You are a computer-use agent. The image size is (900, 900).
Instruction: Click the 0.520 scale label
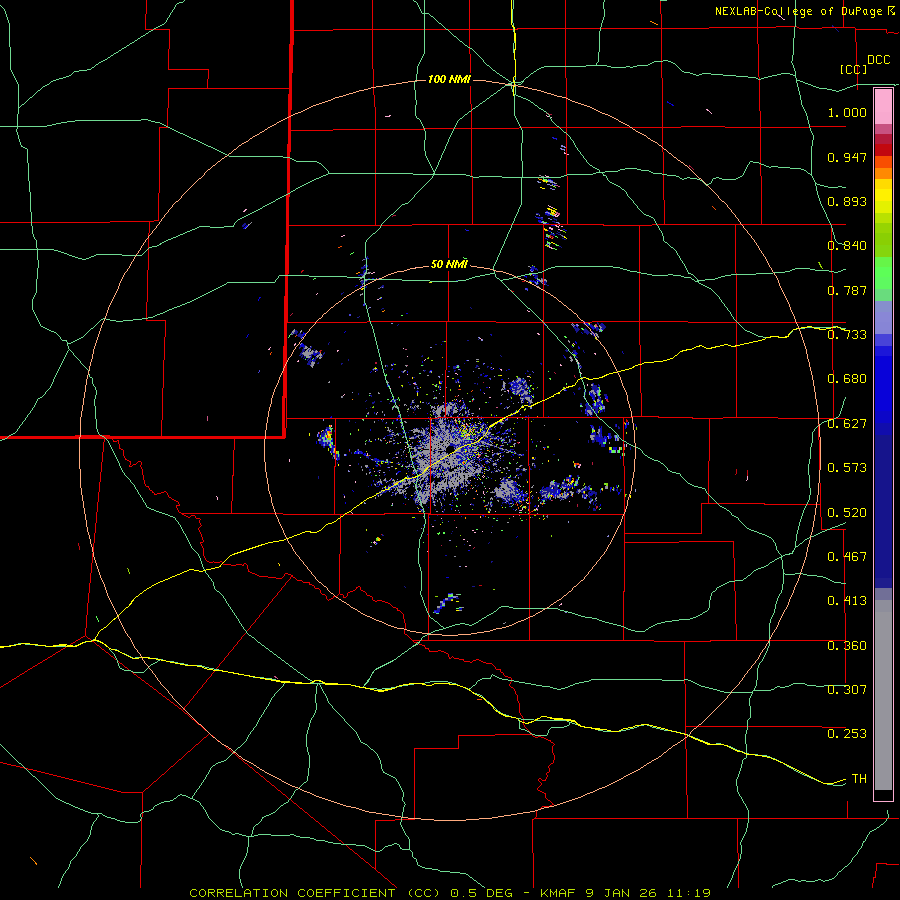tap(847, 513)
